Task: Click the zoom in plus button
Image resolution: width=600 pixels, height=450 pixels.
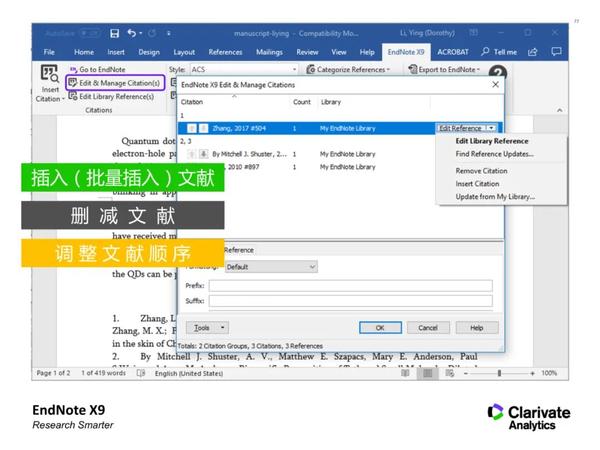Action: pyautogui.click(x=532, y=373)
